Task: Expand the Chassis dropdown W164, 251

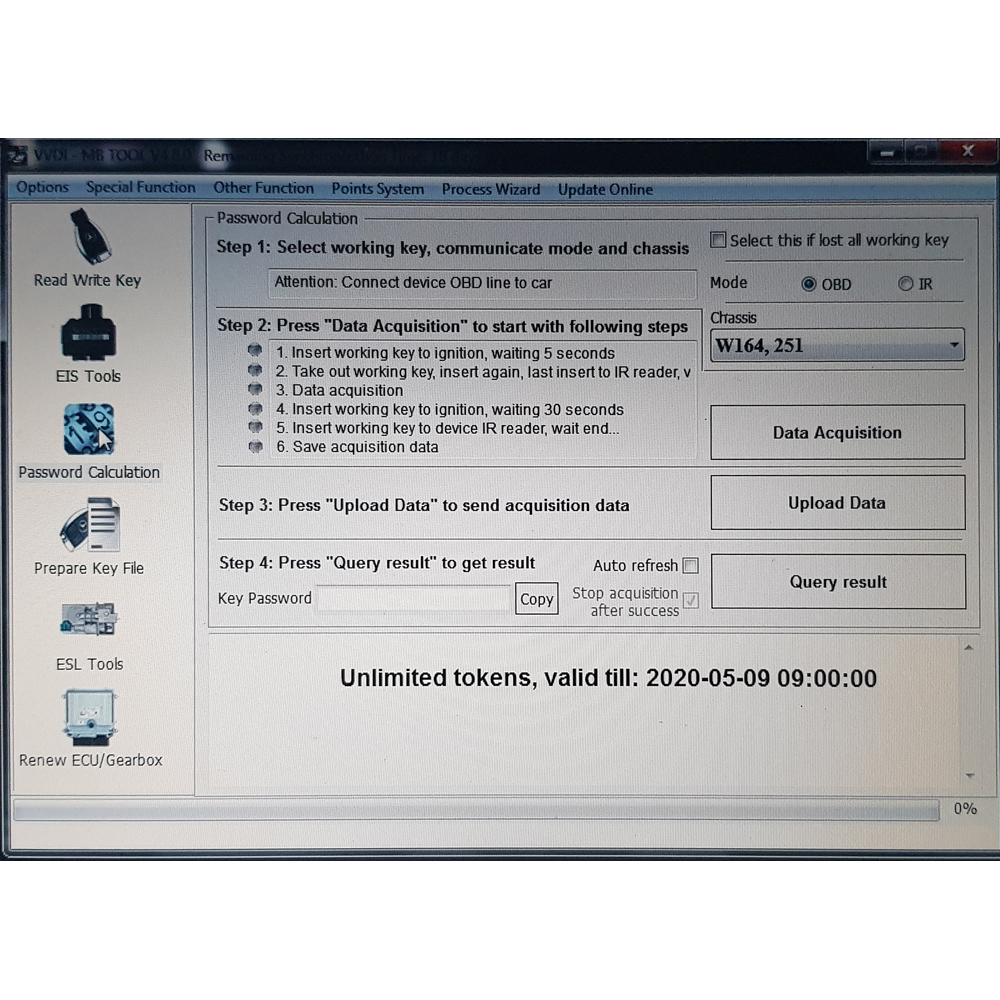Action: pyautogui.click(x=837, y=345)
